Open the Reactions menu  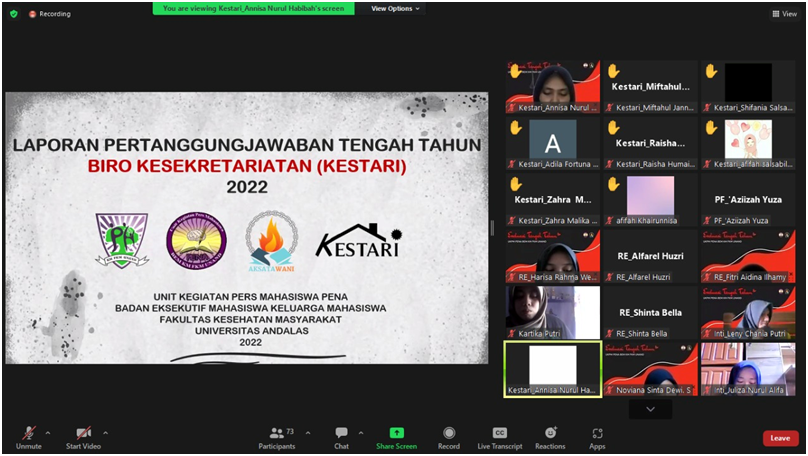pyautogui.click(x=550, y=438)
